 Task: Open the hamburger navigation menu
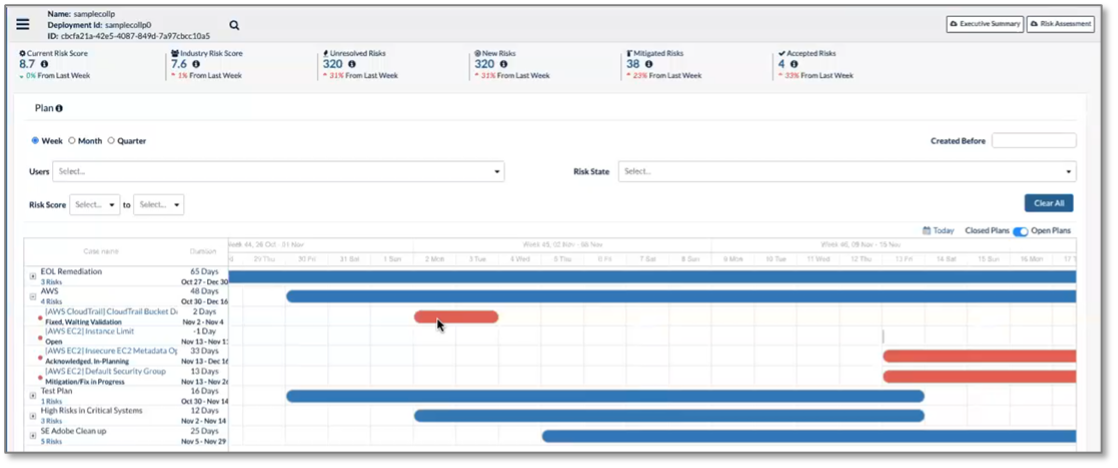pyautogui.click(x=22, y=25)
